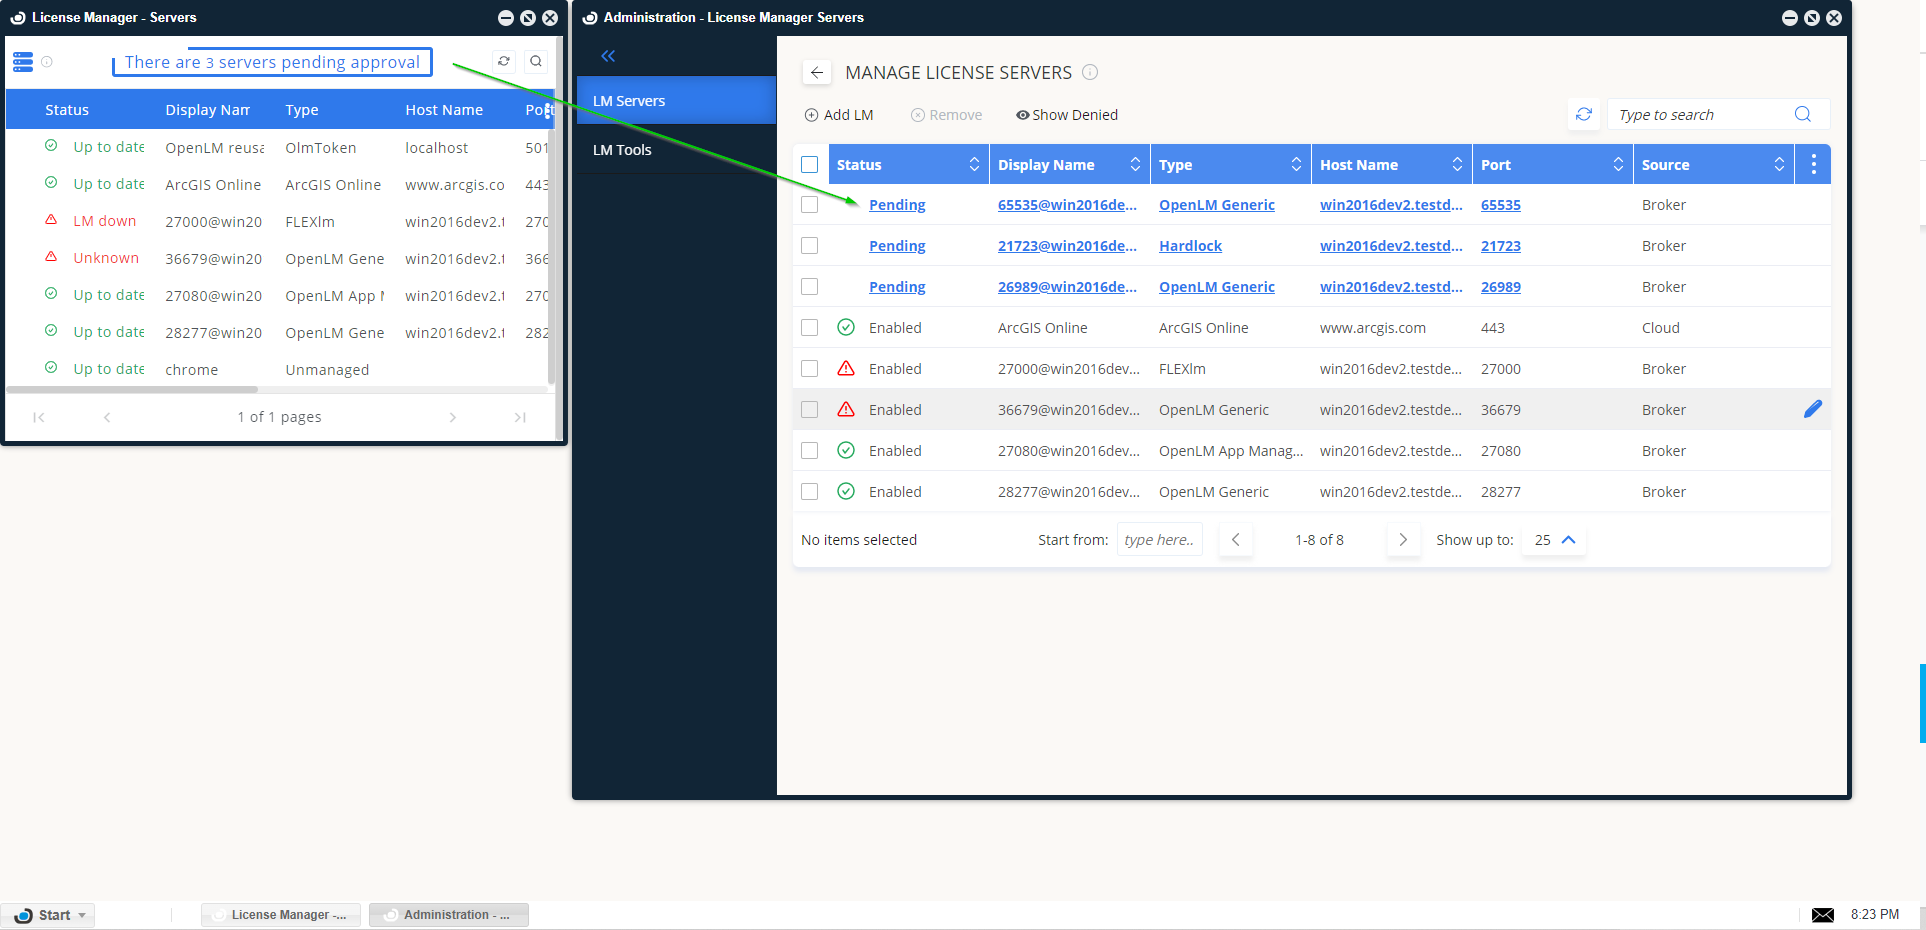Open the hamburger menu in License Manager window

click(23, 62)
